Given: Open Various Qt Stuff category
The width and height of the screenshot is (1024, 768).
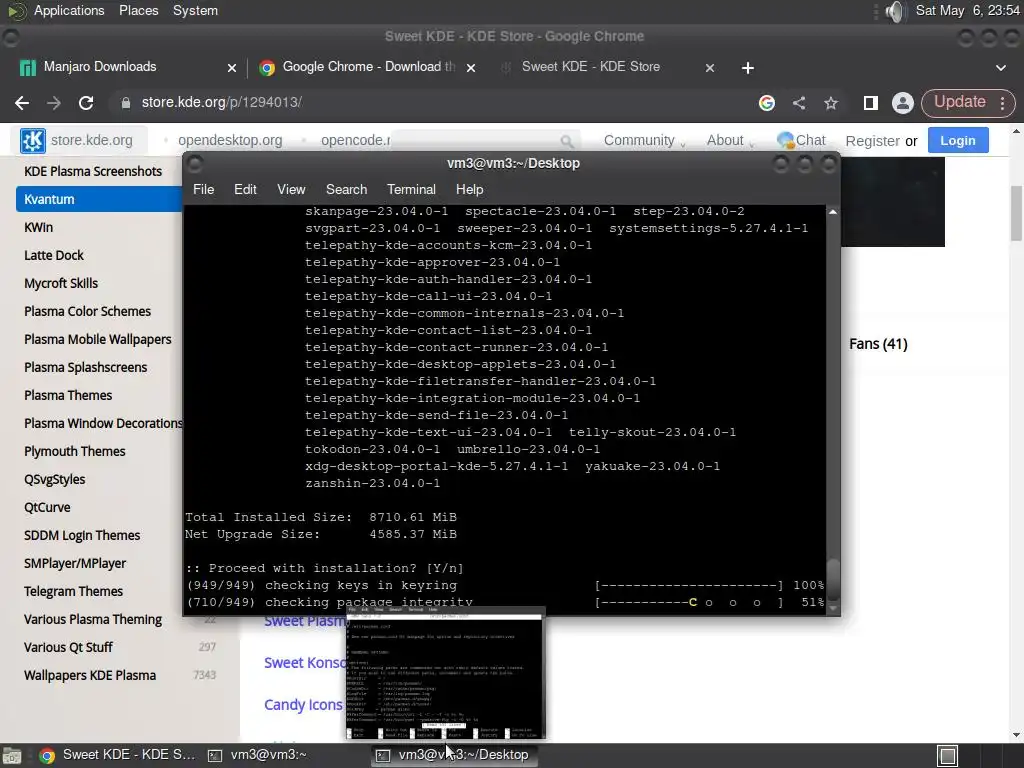Looking at the screenshot, I should click(68, 648).
